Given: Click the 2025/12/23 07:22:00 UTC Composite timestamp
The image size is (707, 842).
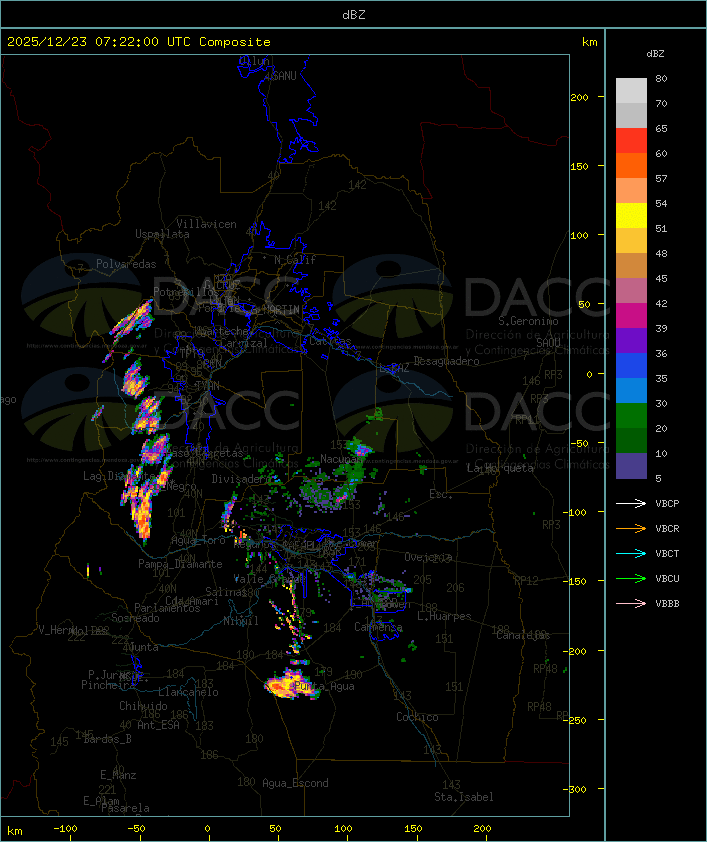Looking at the screenshot, I should click(139, 42).
